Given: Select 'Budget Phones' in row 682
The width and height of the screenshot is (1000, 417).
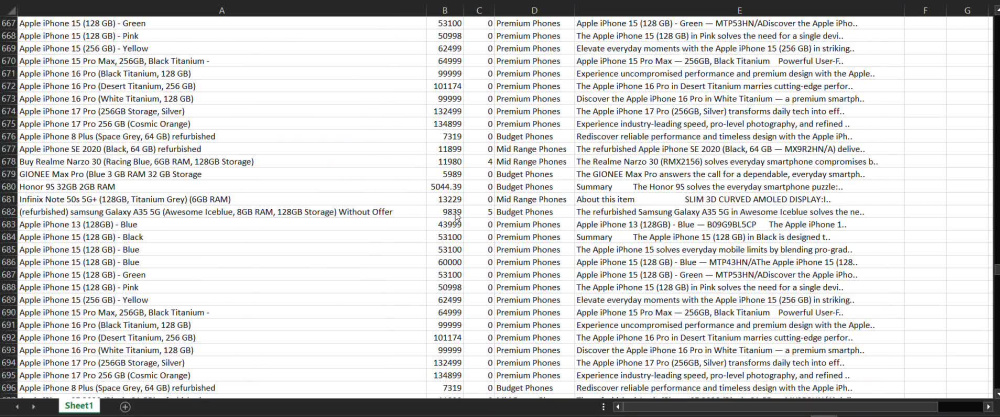Looking at the screenshot, I should [x=534, y=212].
